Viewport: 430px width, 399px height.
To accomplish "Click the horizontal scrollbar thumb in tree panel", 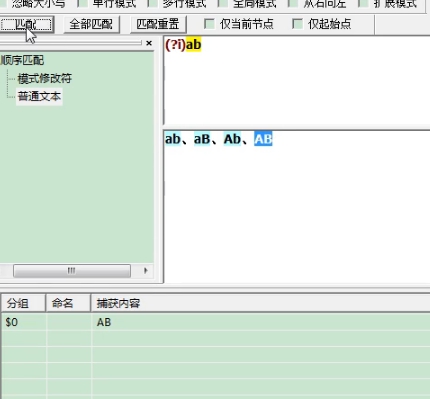I will [x=72, y=270].
